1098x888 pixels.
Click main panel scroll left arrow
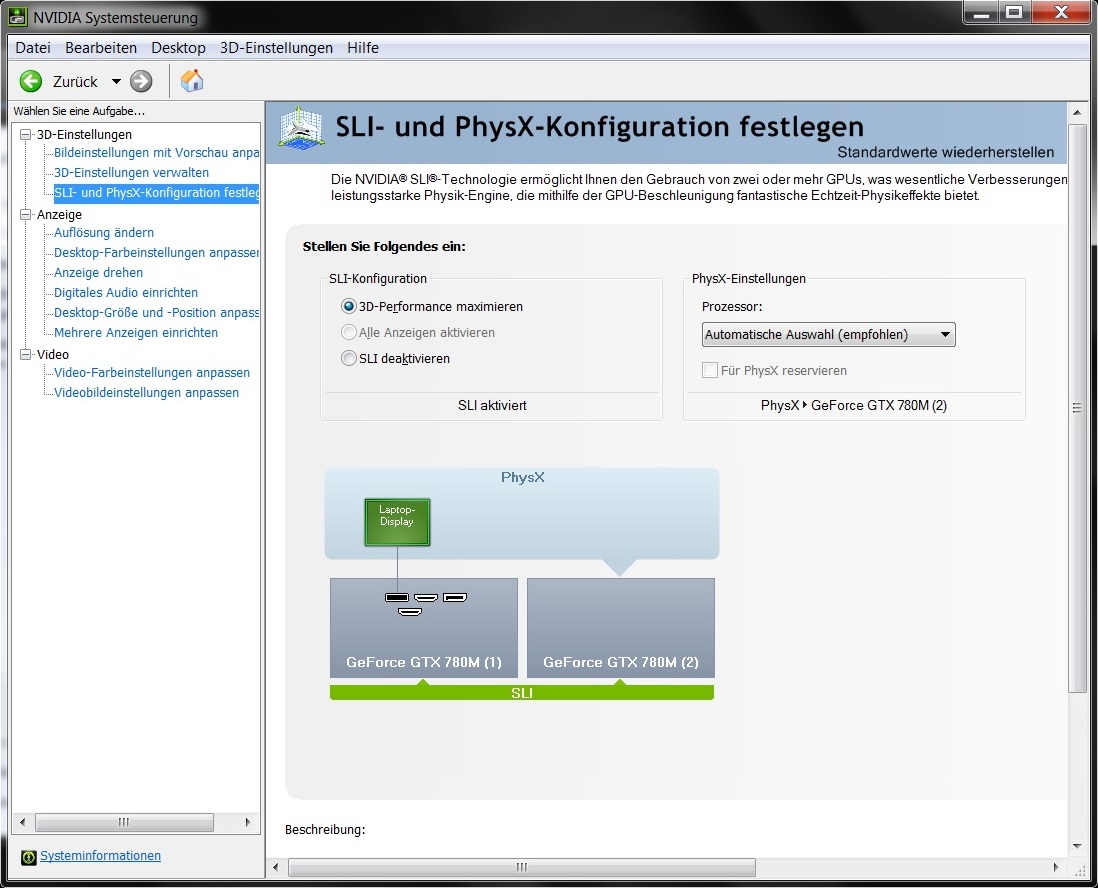(275, 867)
